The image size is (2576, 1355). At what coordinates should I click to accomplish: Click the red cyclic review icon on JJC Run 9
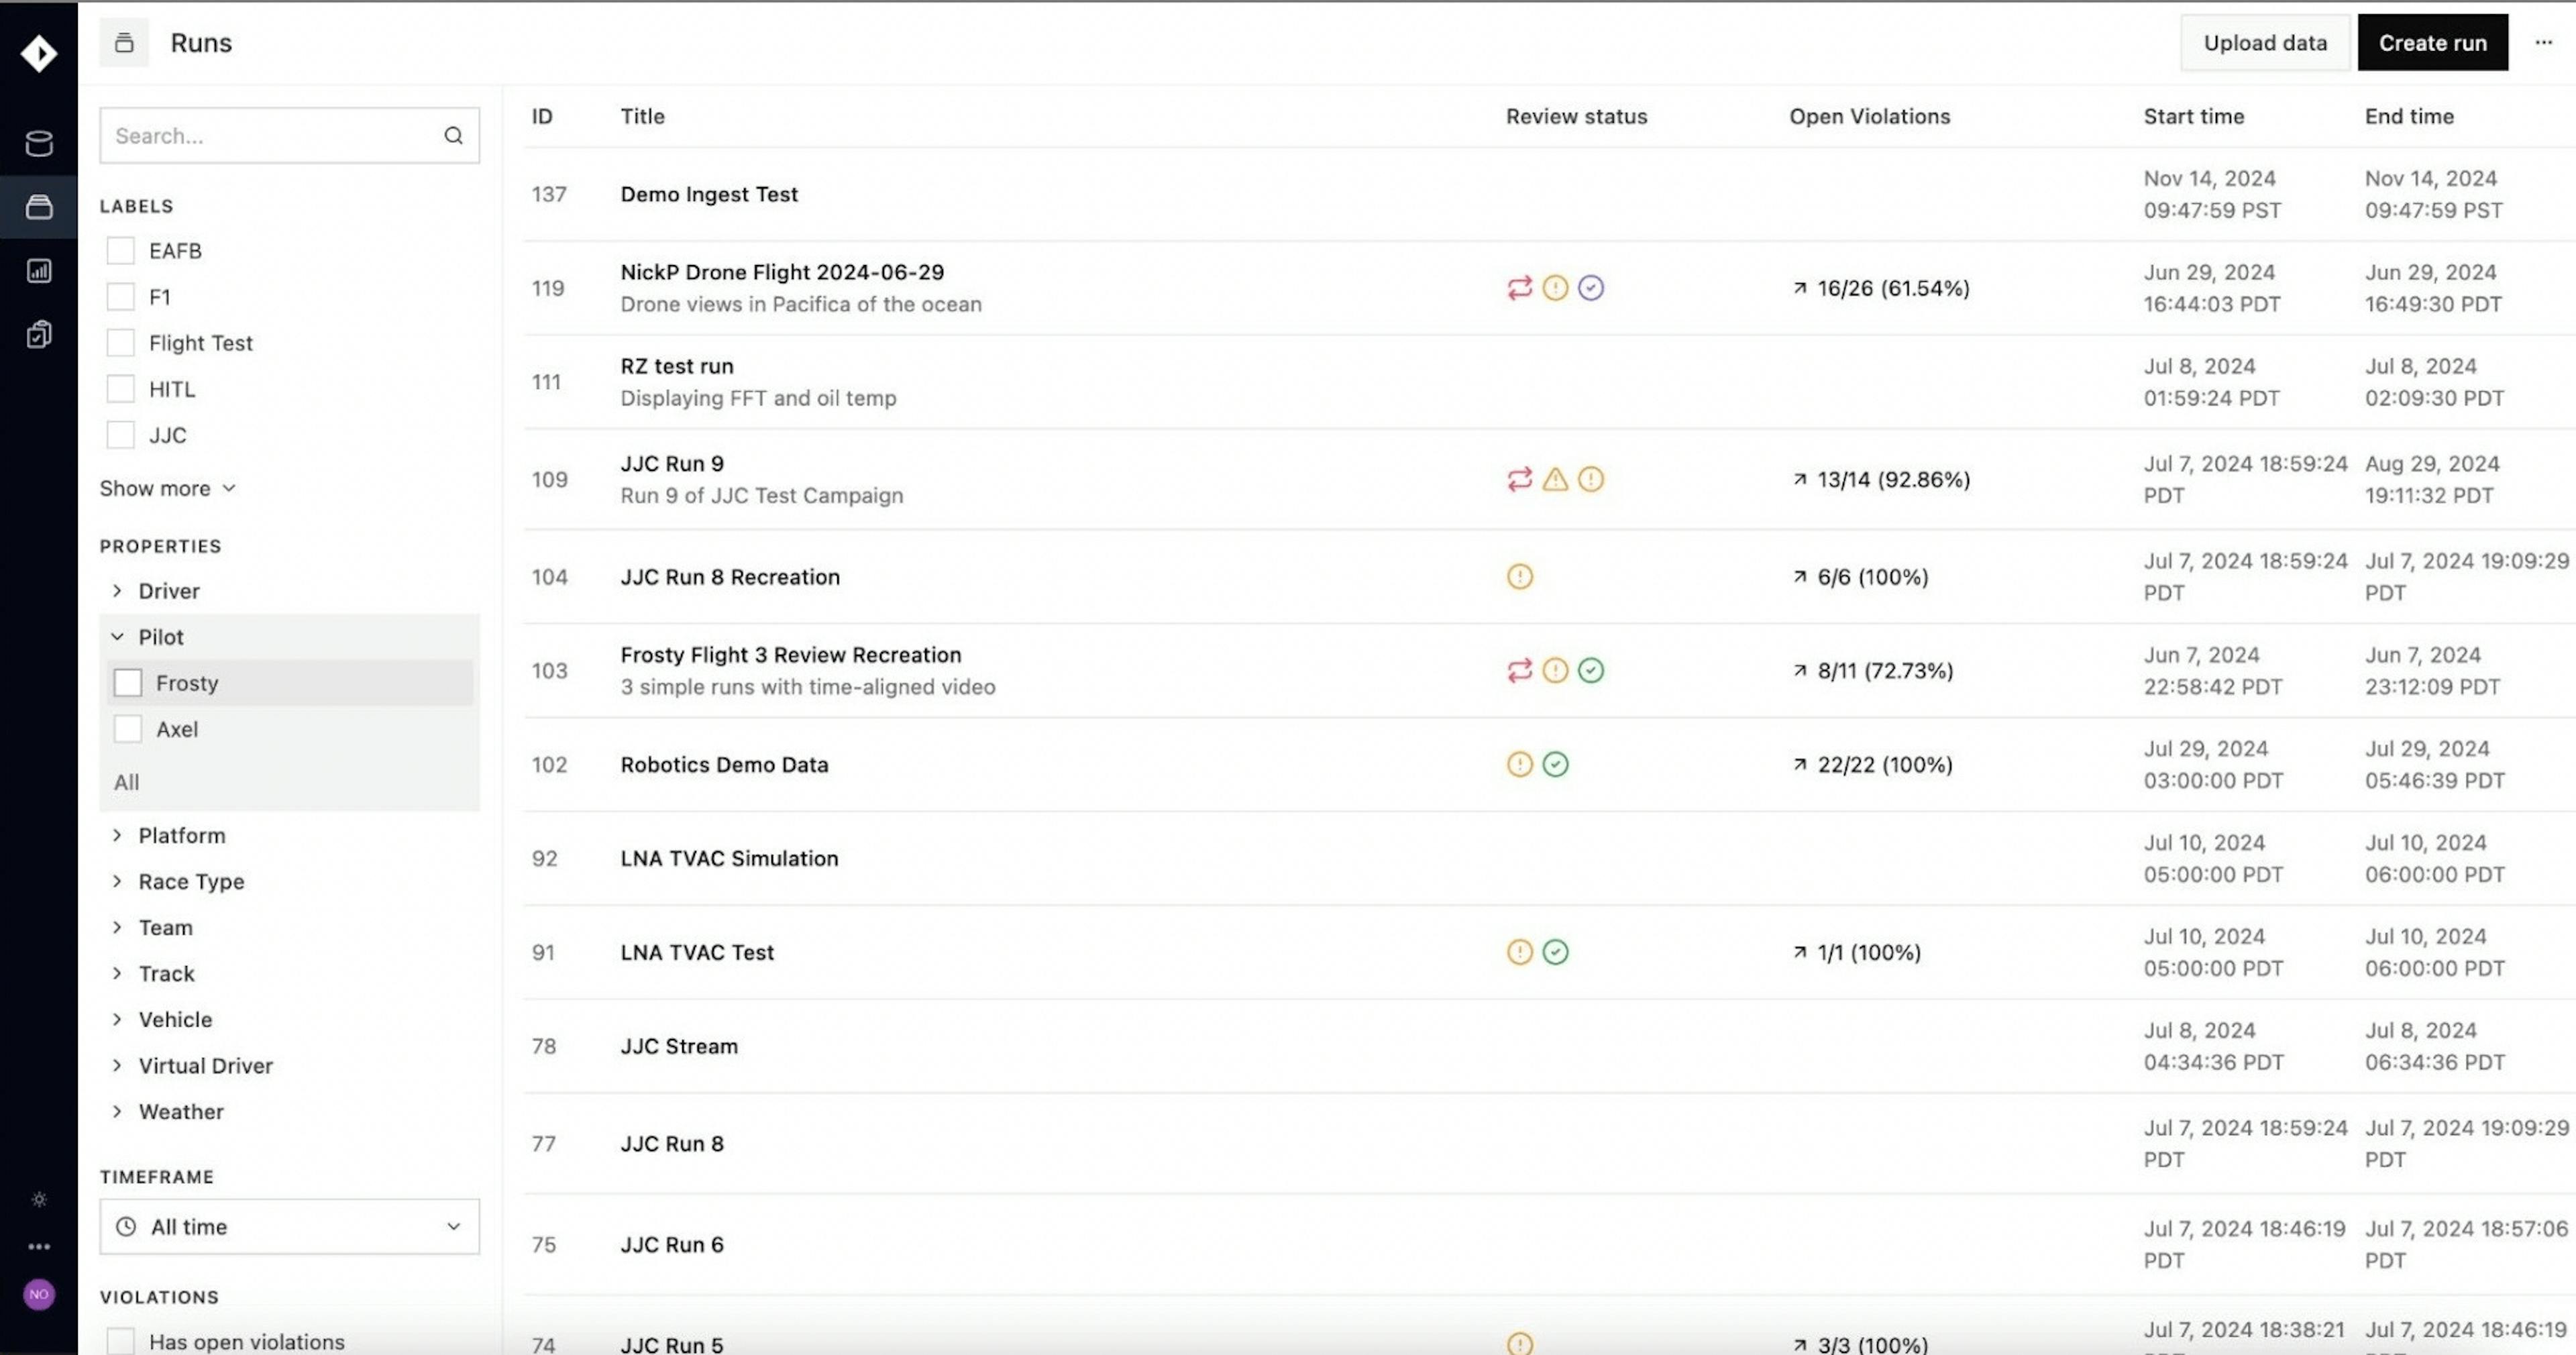1519,479
